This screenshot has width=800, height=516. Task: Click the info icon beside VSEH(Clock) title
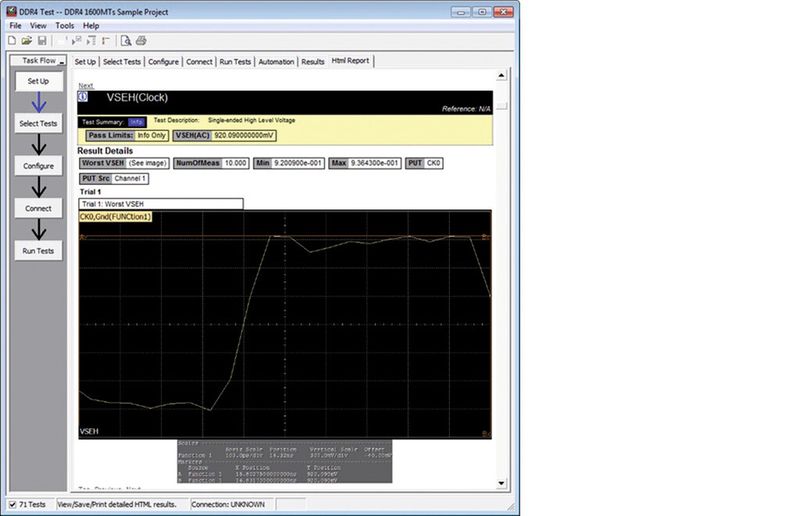coord(83,96)
